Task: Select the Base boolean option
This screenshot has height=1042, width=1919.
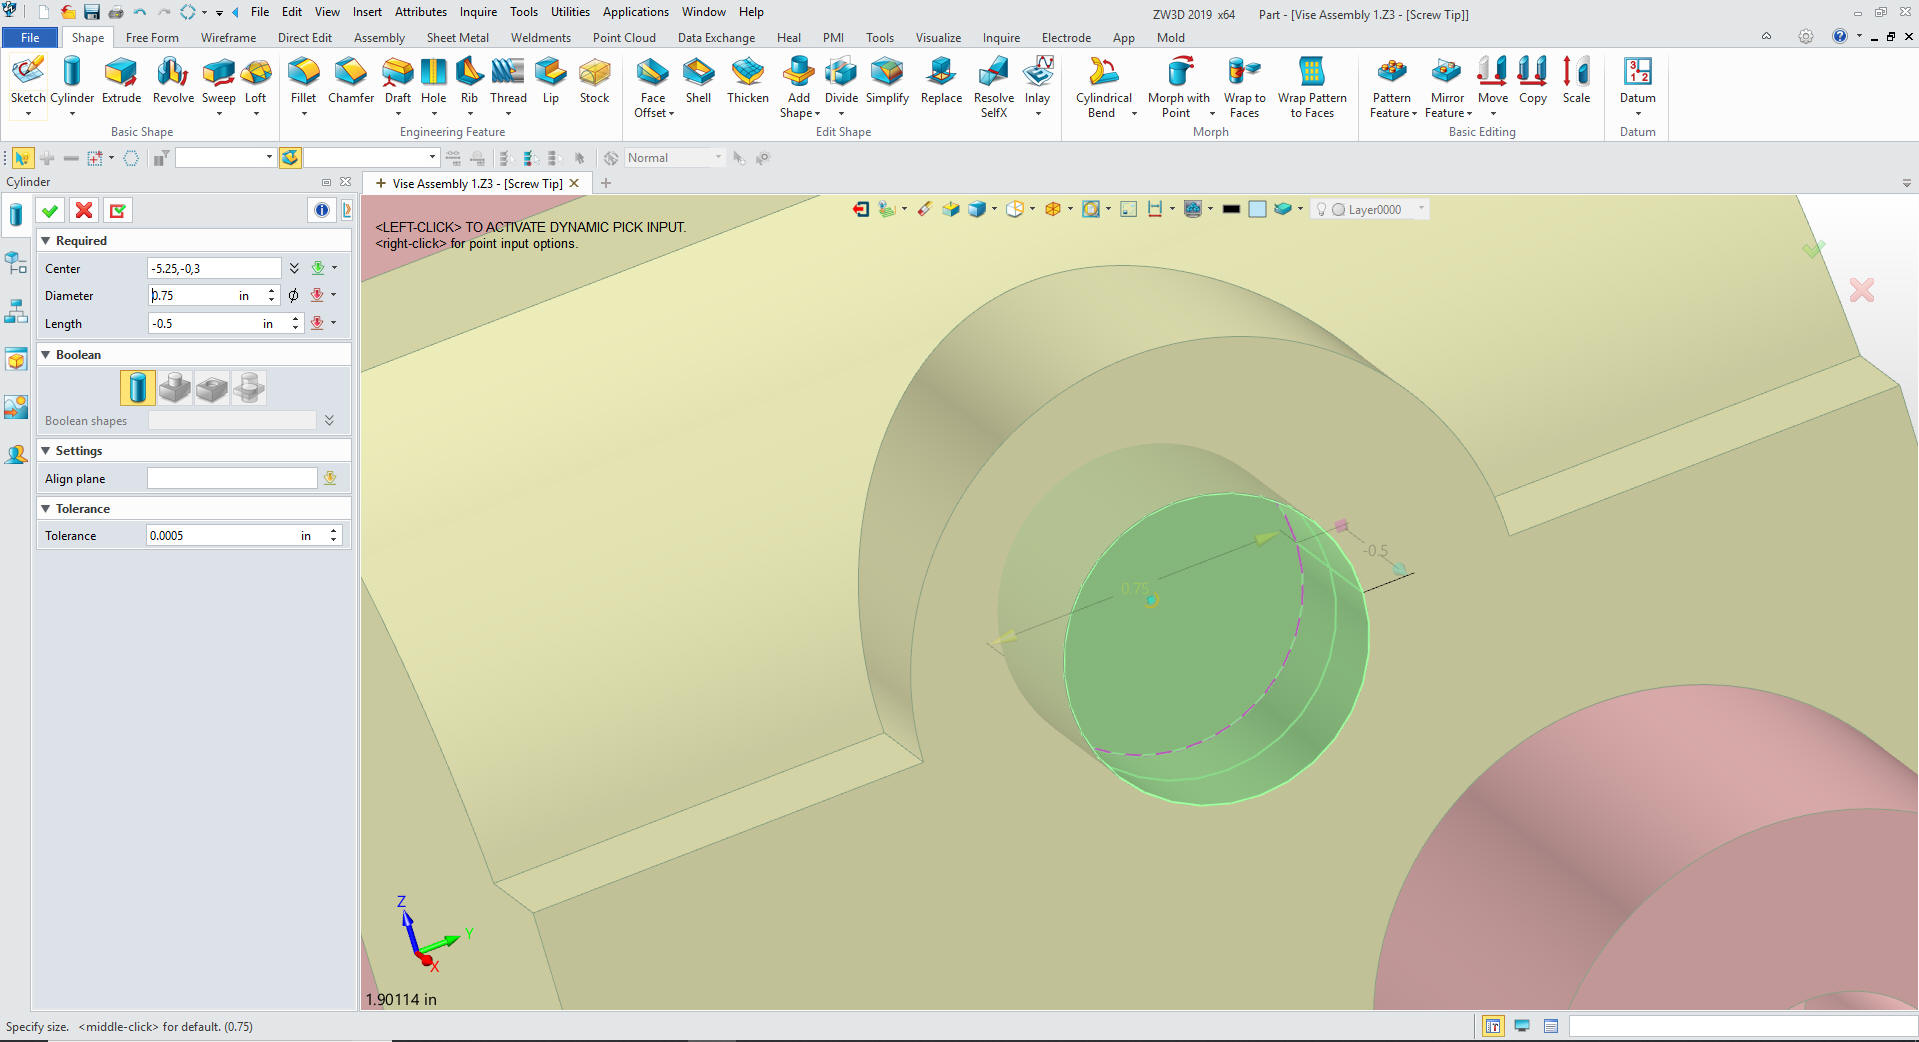Action: pyautogui.click(x=138, y=388)
